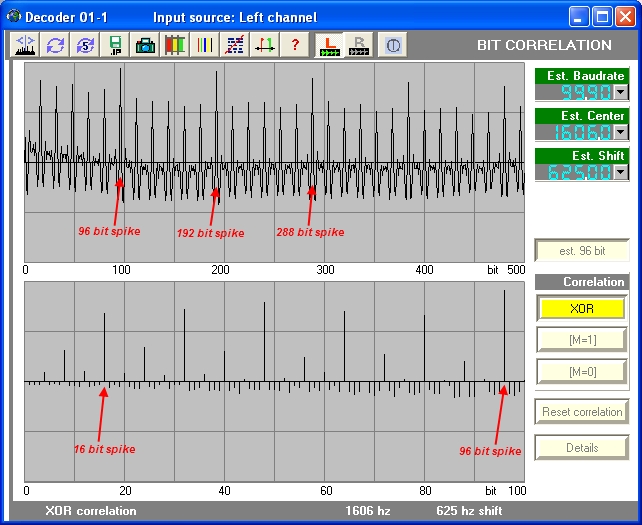Switch input to the Right channel
This screenshot has height=525, width=642.
click(359, 45)
